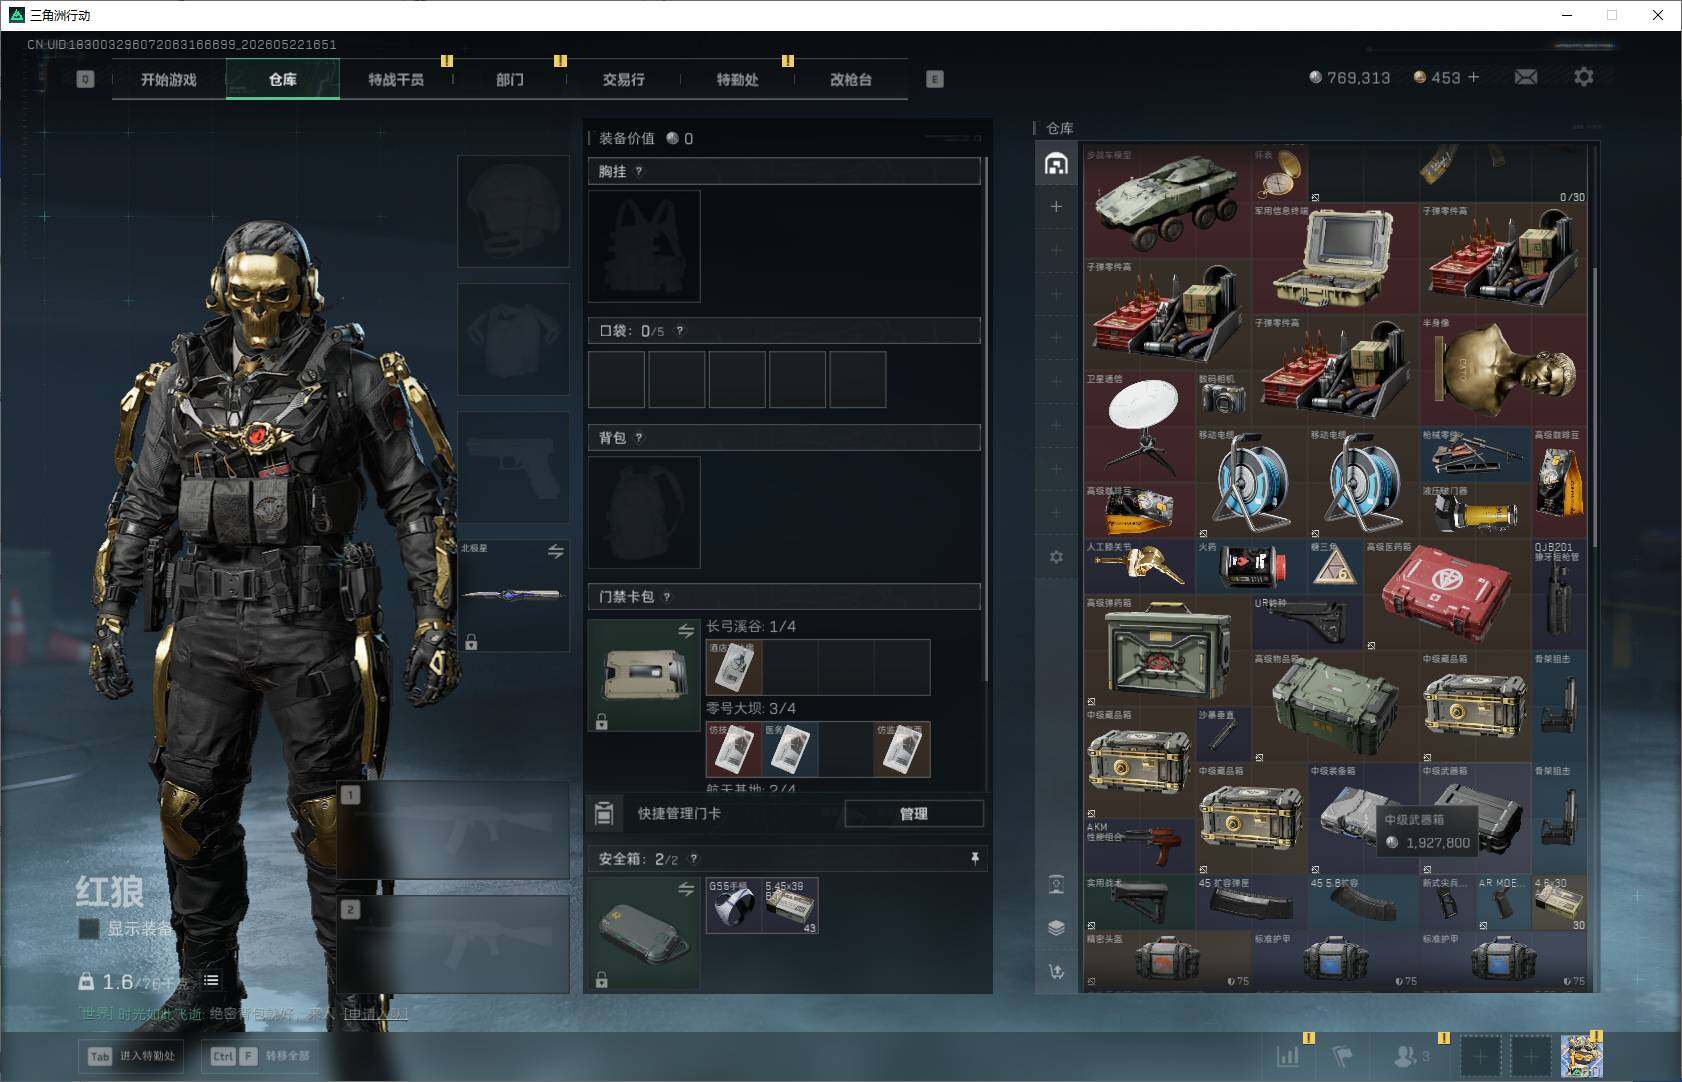This screenshot has height=1082, width=1682.
Task: Toggle the 显示装备 checkbox
Action: [x=89, y=929]
